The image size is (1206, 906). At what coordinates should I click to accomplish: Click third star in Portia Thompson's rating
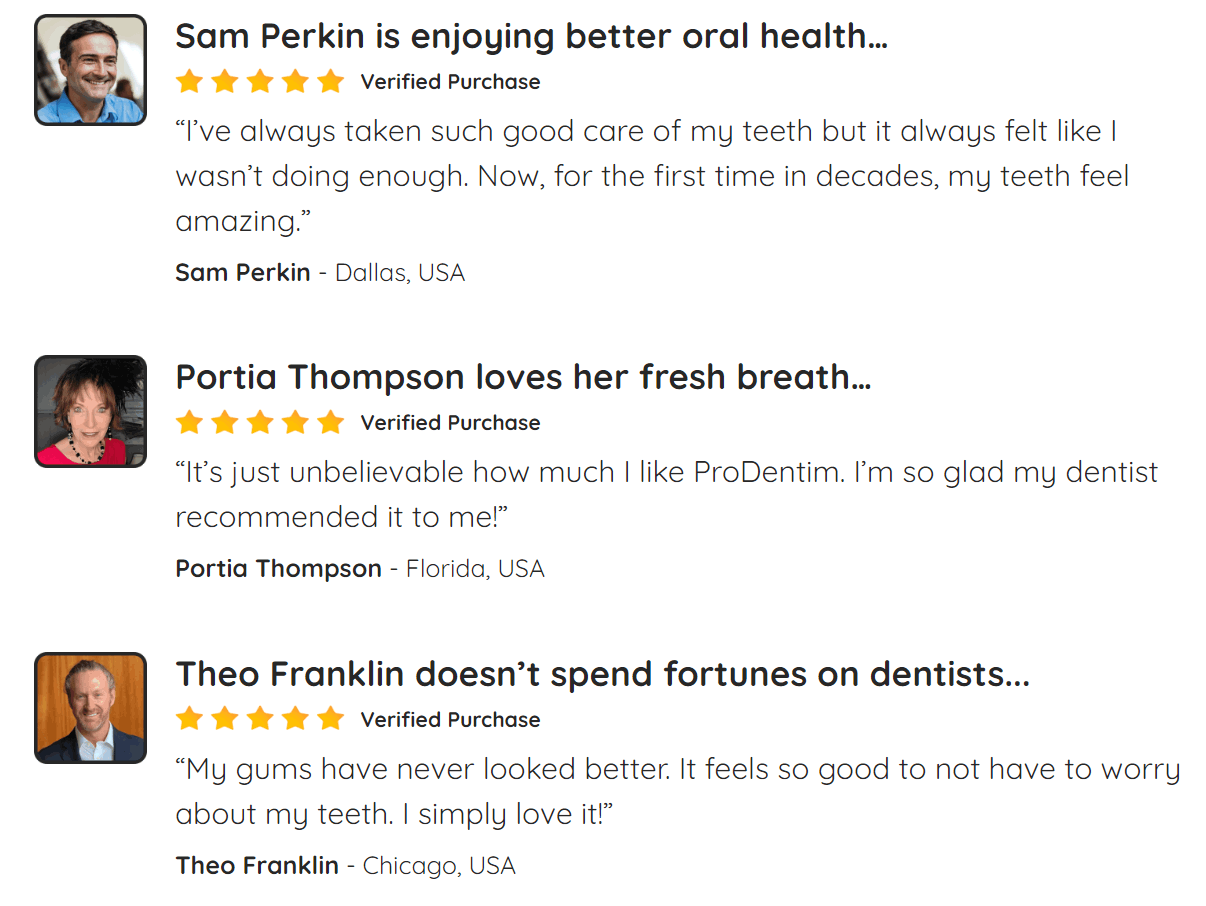click(x=260, y=423)
